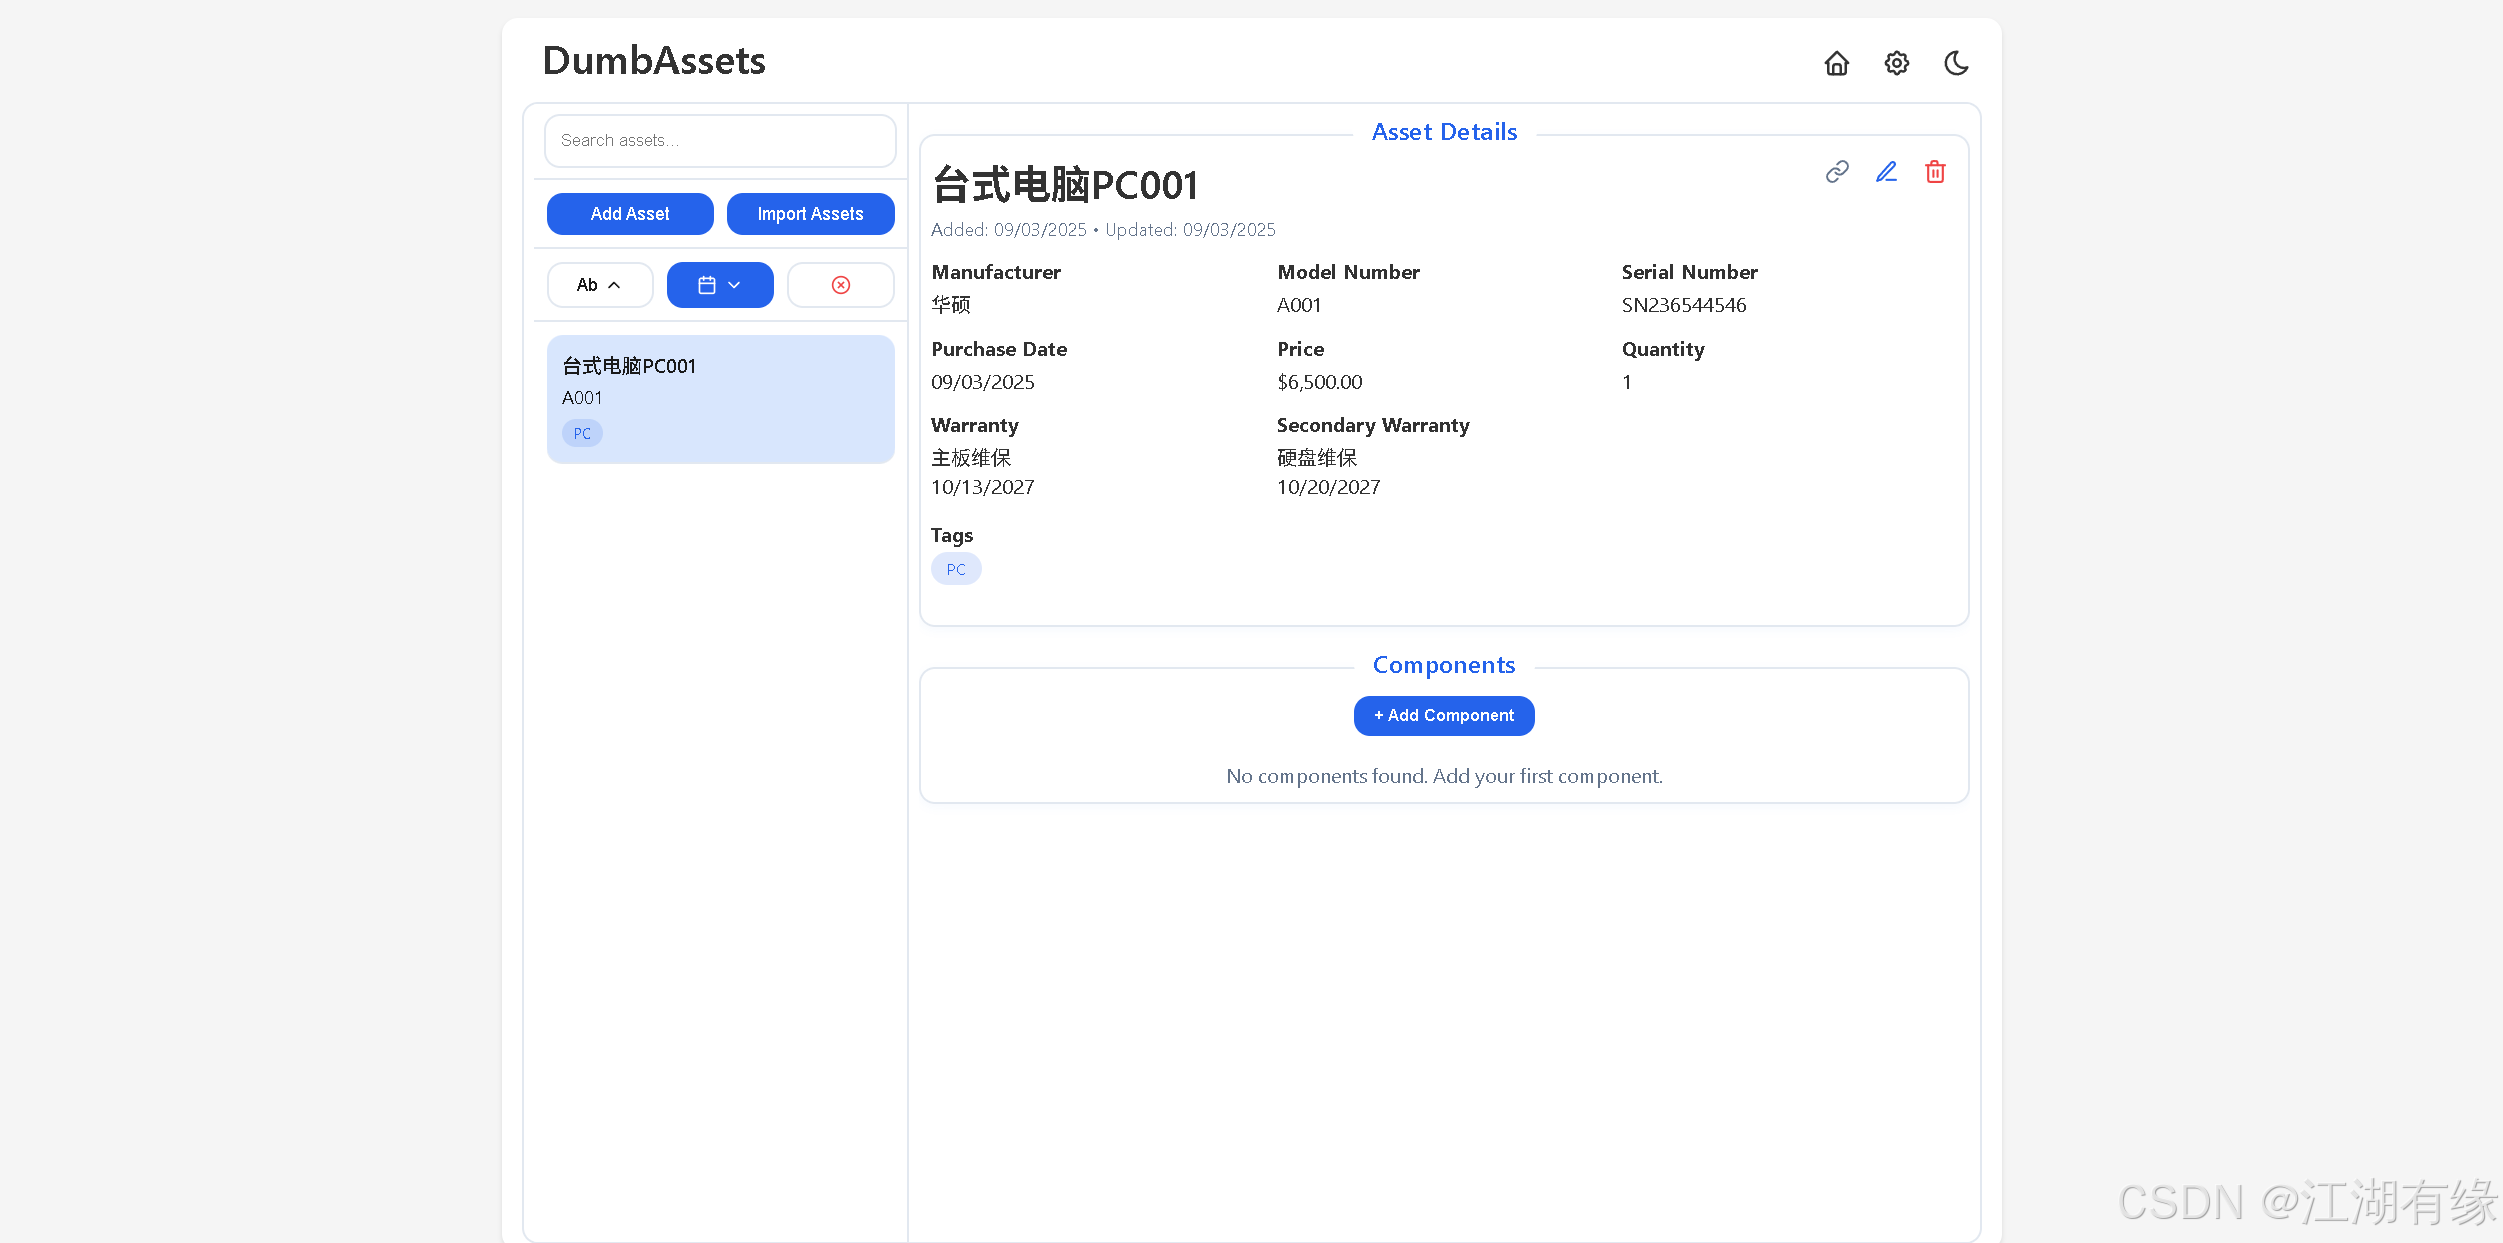The height and width of the screenshot is (1243, 2503).
Task: Click calendar icon in sort button
Action: coord(707,285)
